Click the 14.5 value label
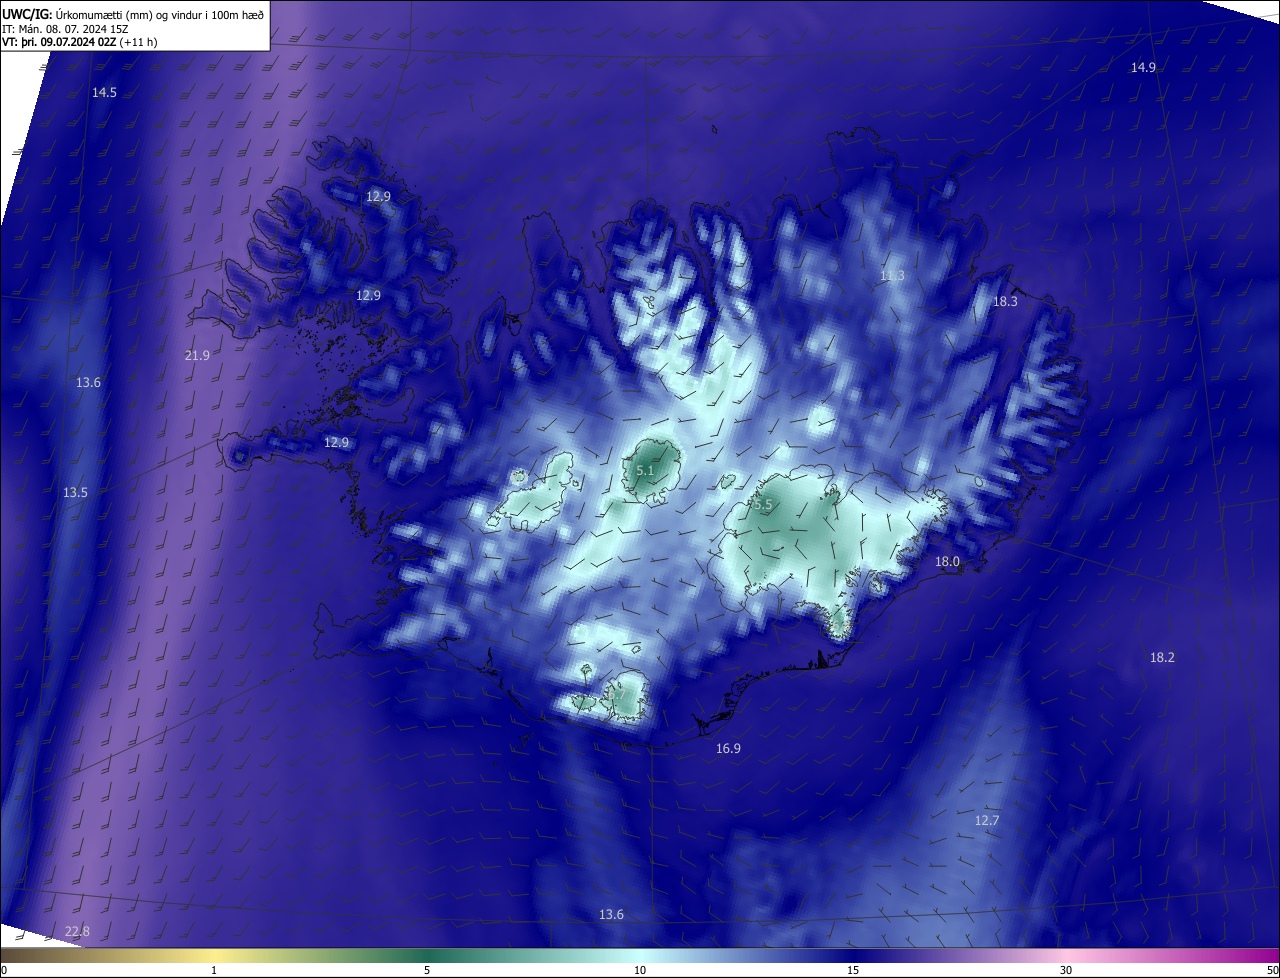Viewport: 1280px width, 978px height. click(104, 92)
